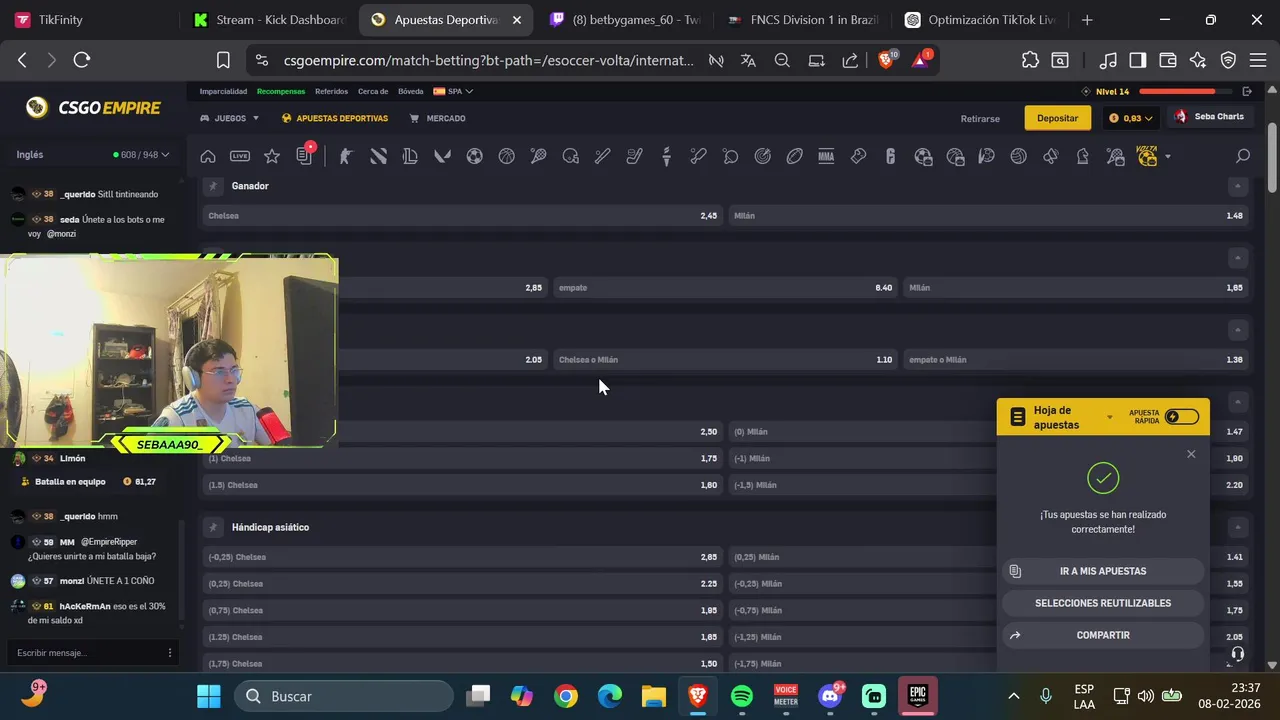Image resolution: width=1280 pixels, height=720 pixels.
Task: Open the SPA language dropdown
Action: coord(453,91)
